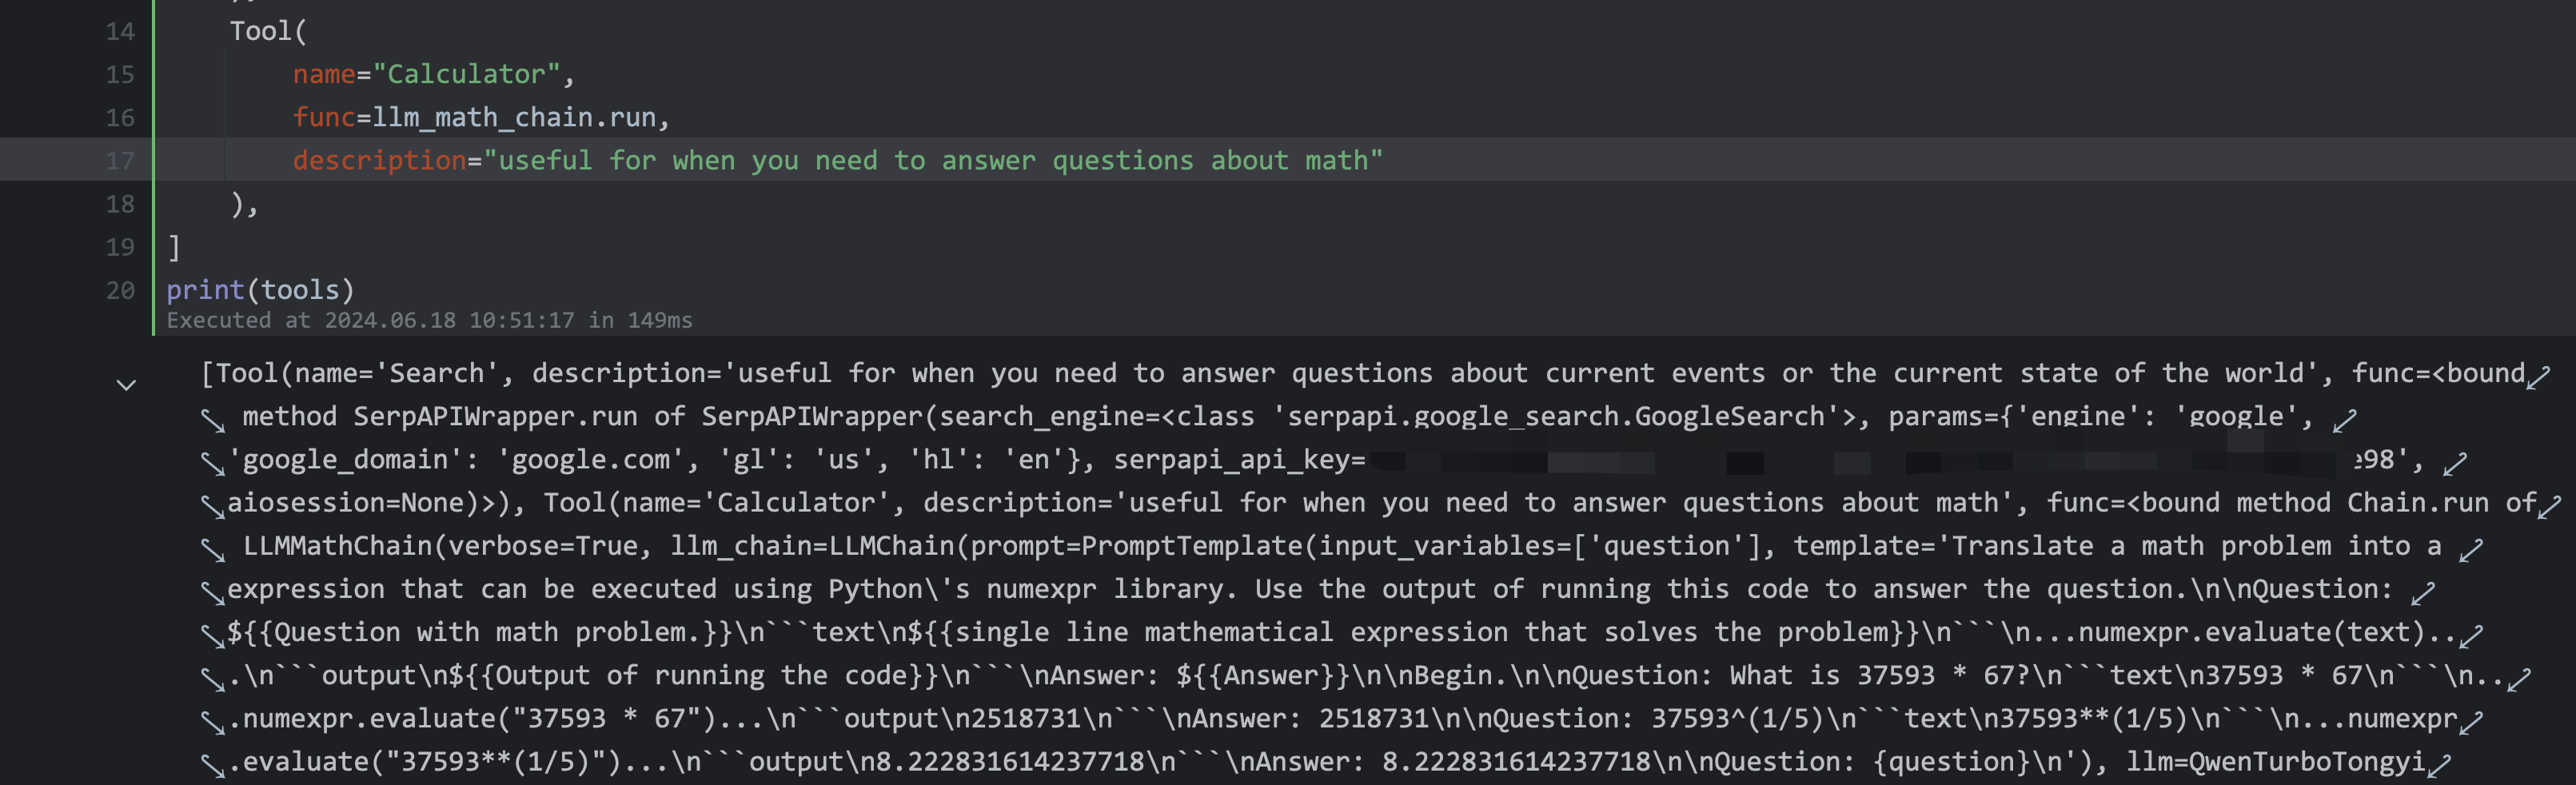Click the "Executed at 2024.06.18" timestamp text

coord(429,321)
